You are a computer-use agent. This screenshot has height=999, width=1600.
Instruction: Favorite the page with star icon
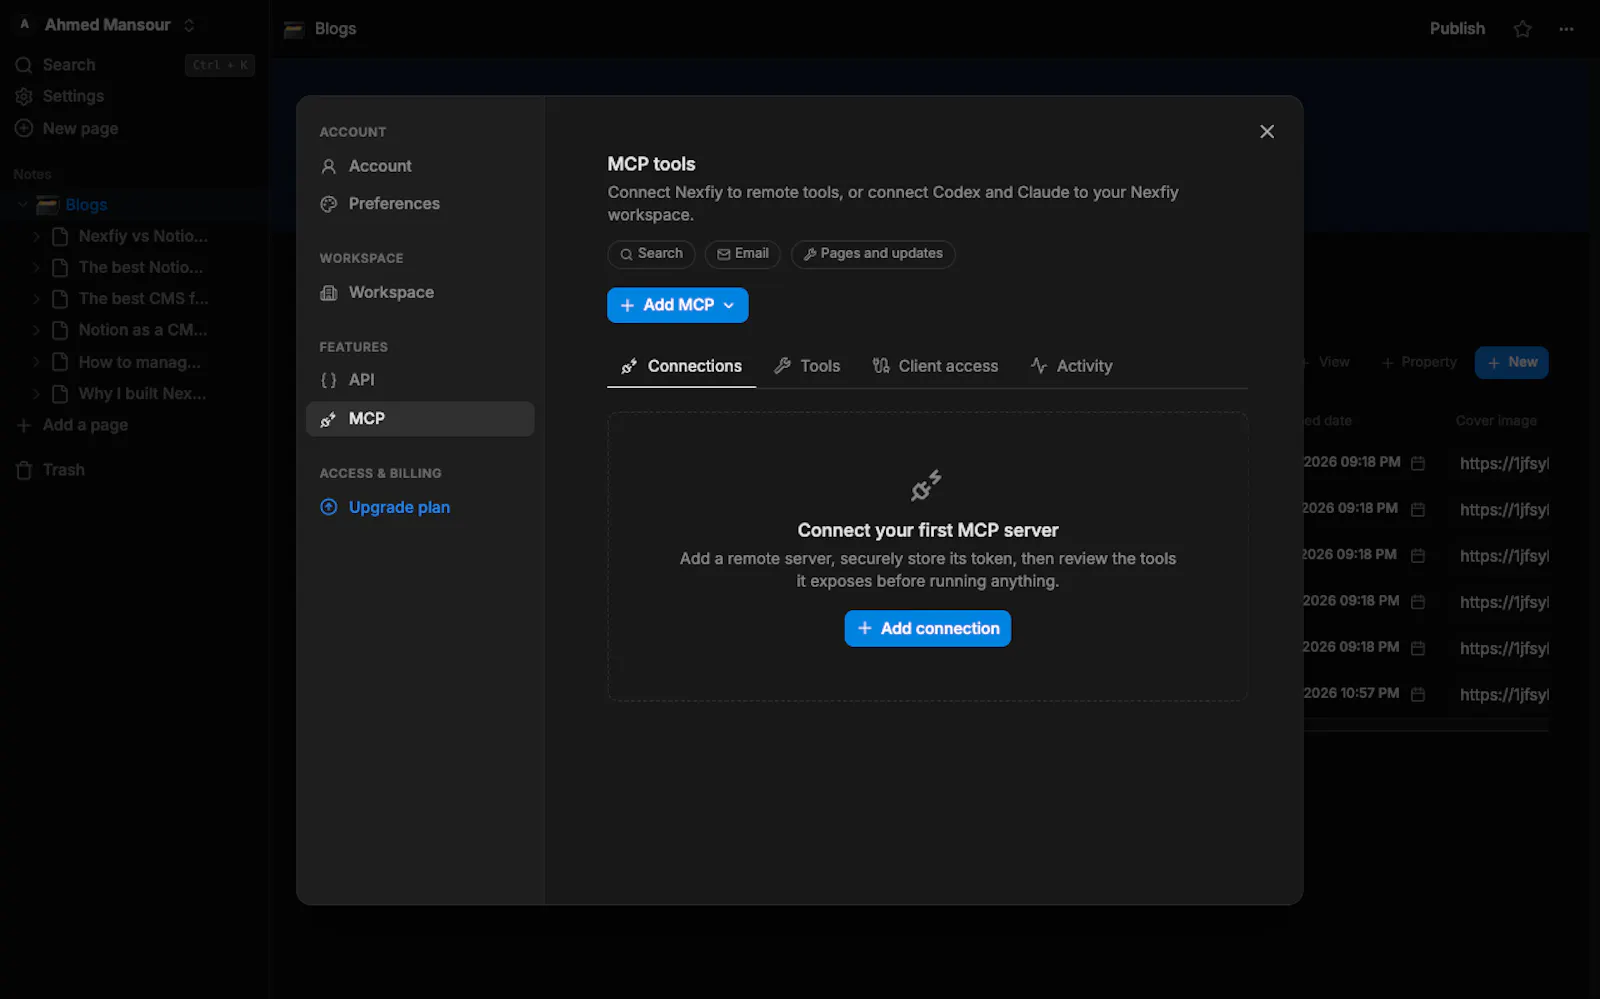tap(1522, 29)
